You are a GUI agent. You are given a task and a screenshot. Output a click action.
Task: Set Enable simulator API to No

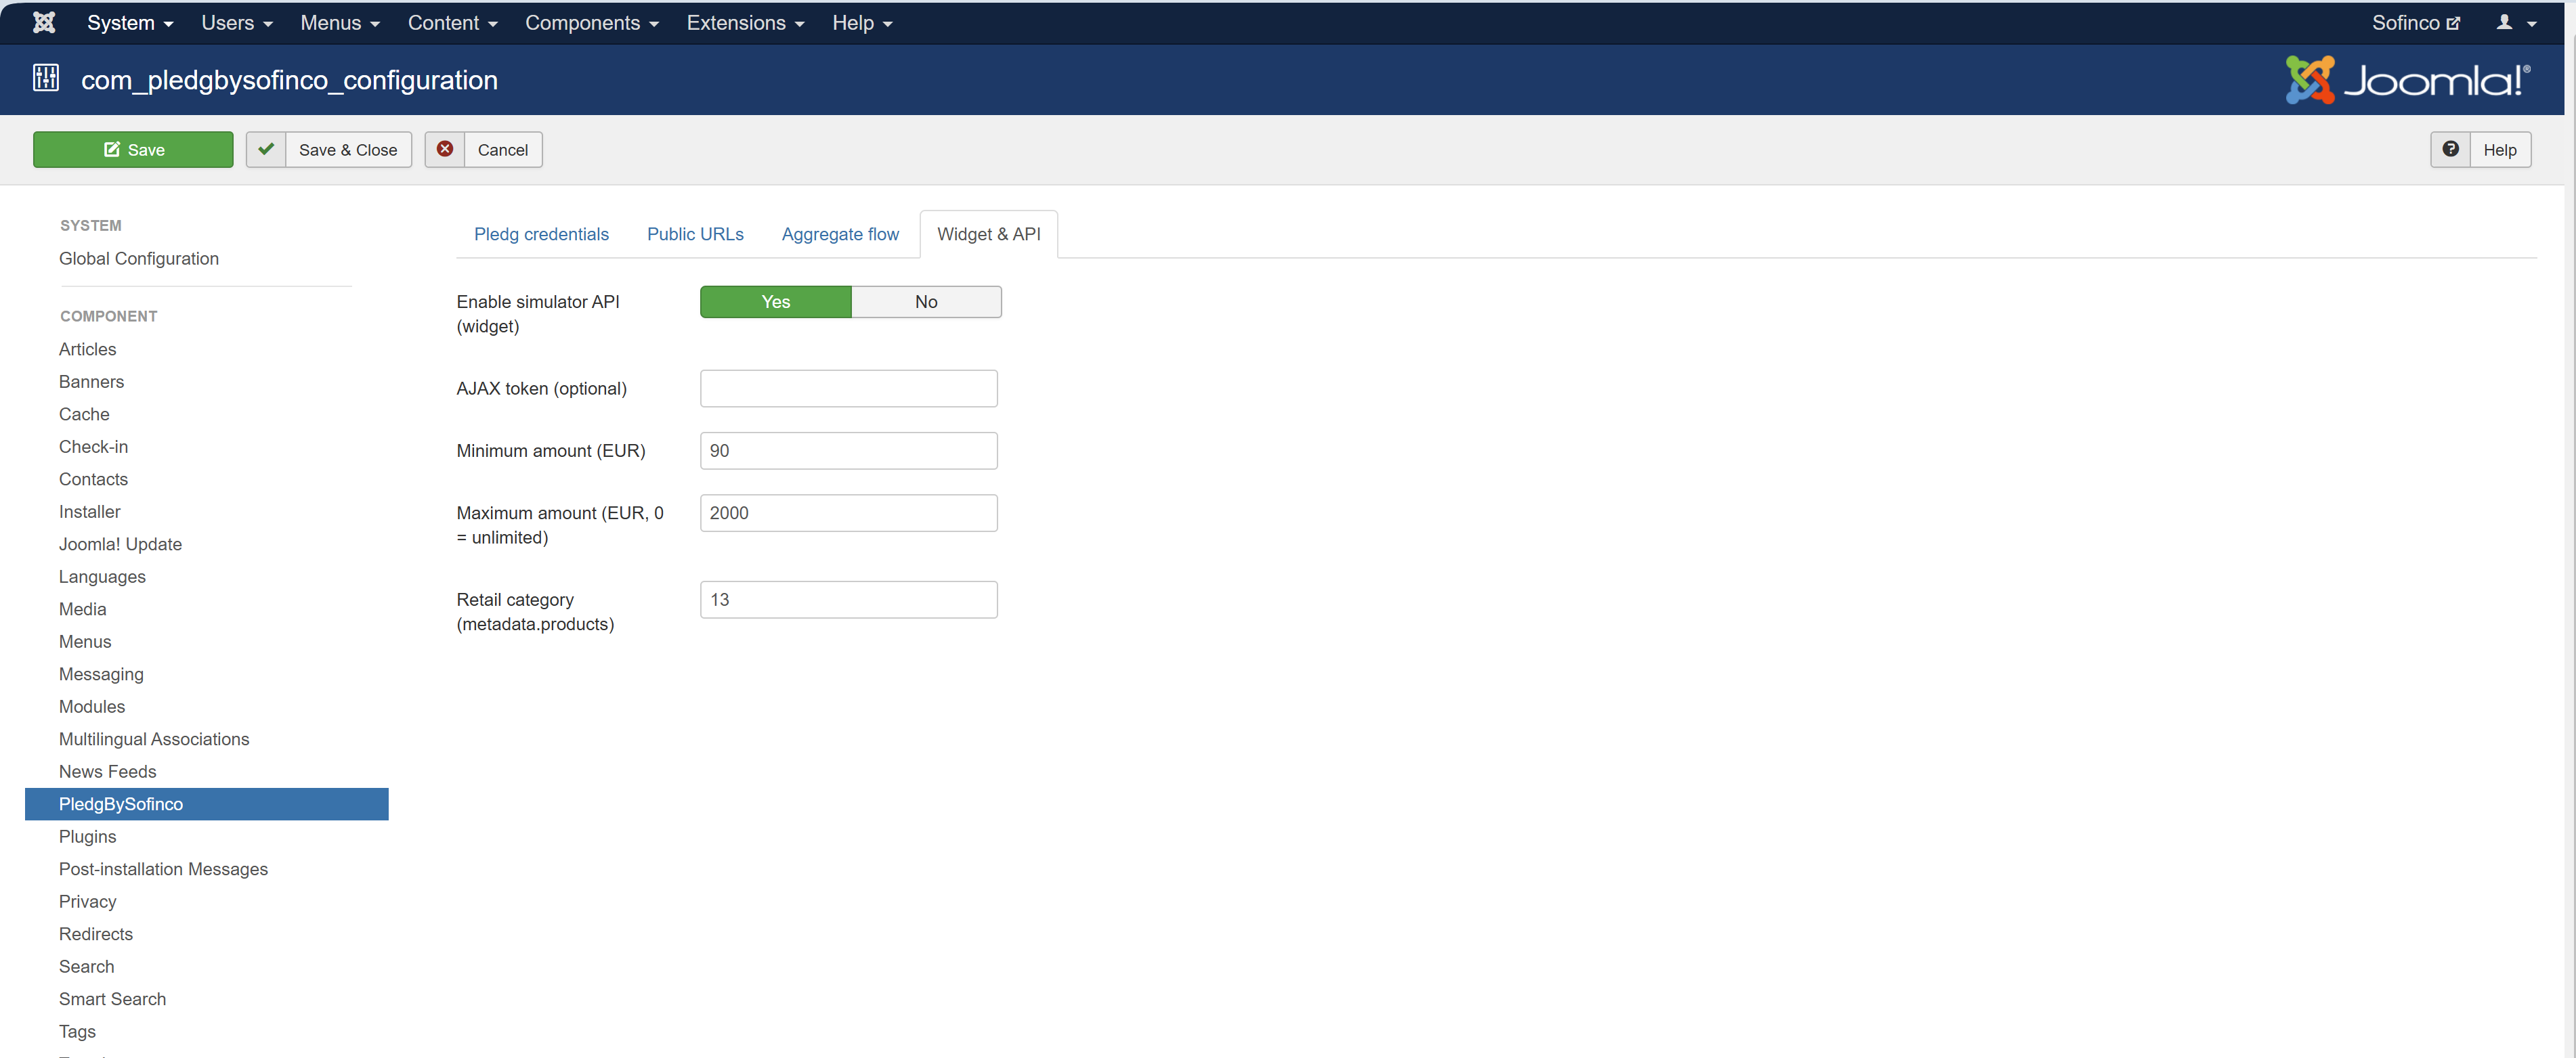[926, 302]
